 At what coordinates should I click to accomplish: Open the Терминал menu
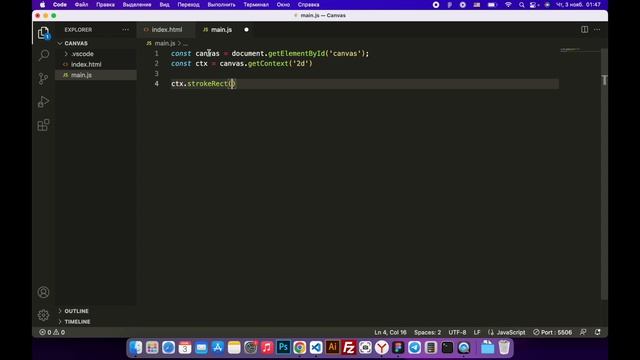pyautogui.click(x=256, y=5)
